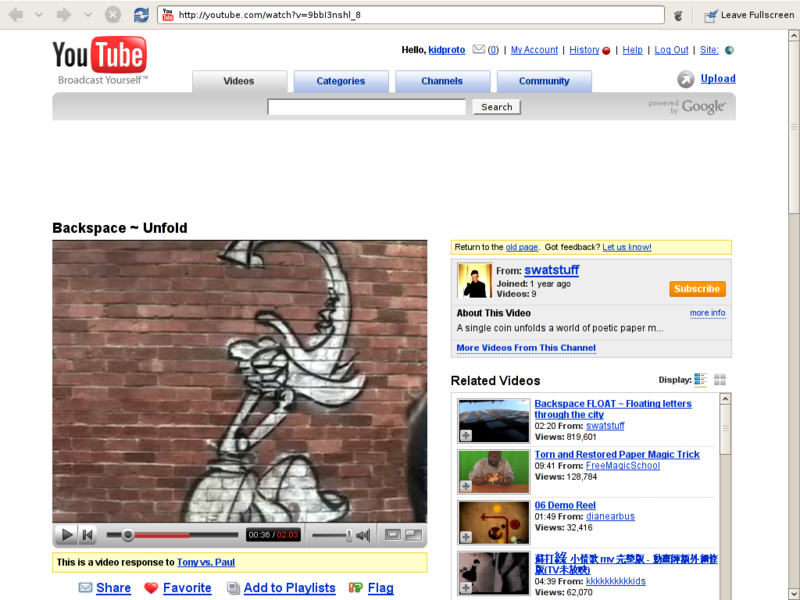
Task: Click the GNOME foot icon in the toolbar
Action: tap(678, 16)
